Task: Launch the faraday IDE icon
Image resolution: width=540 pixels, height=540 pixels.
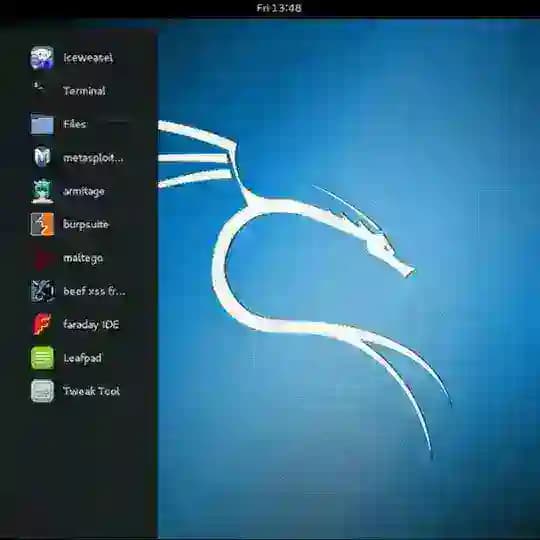Action: click(42, 324)
